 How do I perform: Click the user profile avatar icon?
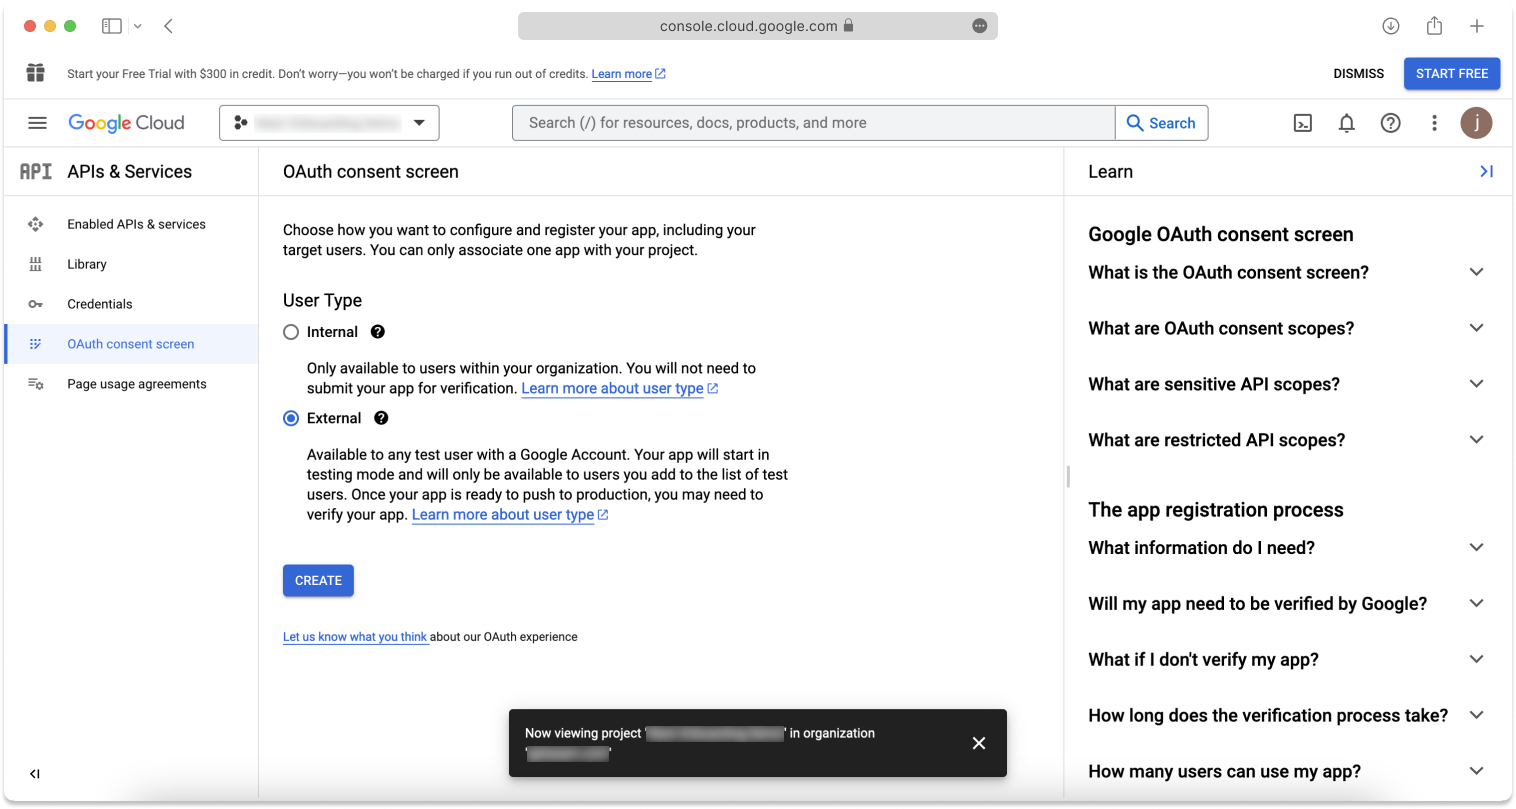point(1477,122)
